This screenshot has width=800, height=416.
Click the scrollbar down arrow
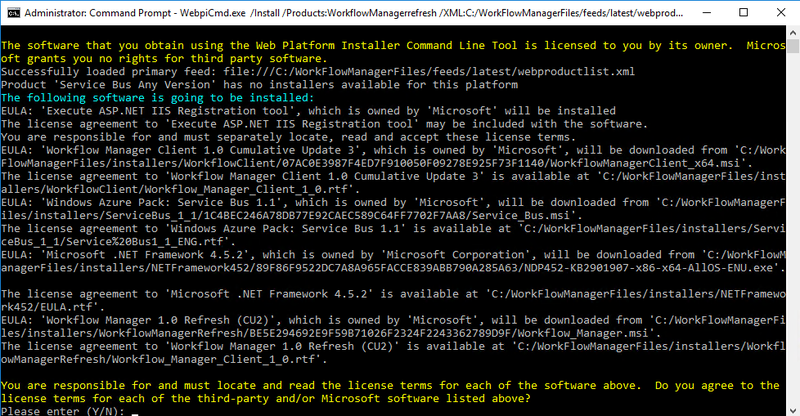coord(793,410)
